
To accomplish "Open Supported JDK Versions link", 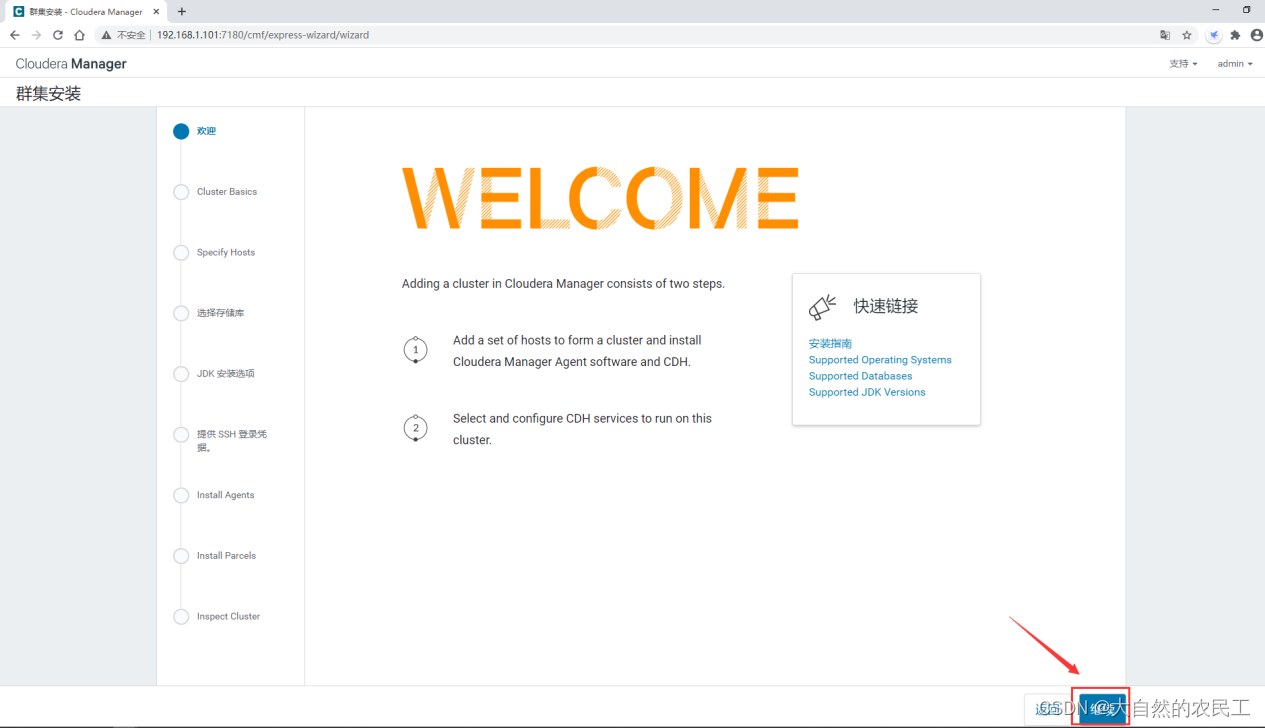I will click(x=867, y=392).
